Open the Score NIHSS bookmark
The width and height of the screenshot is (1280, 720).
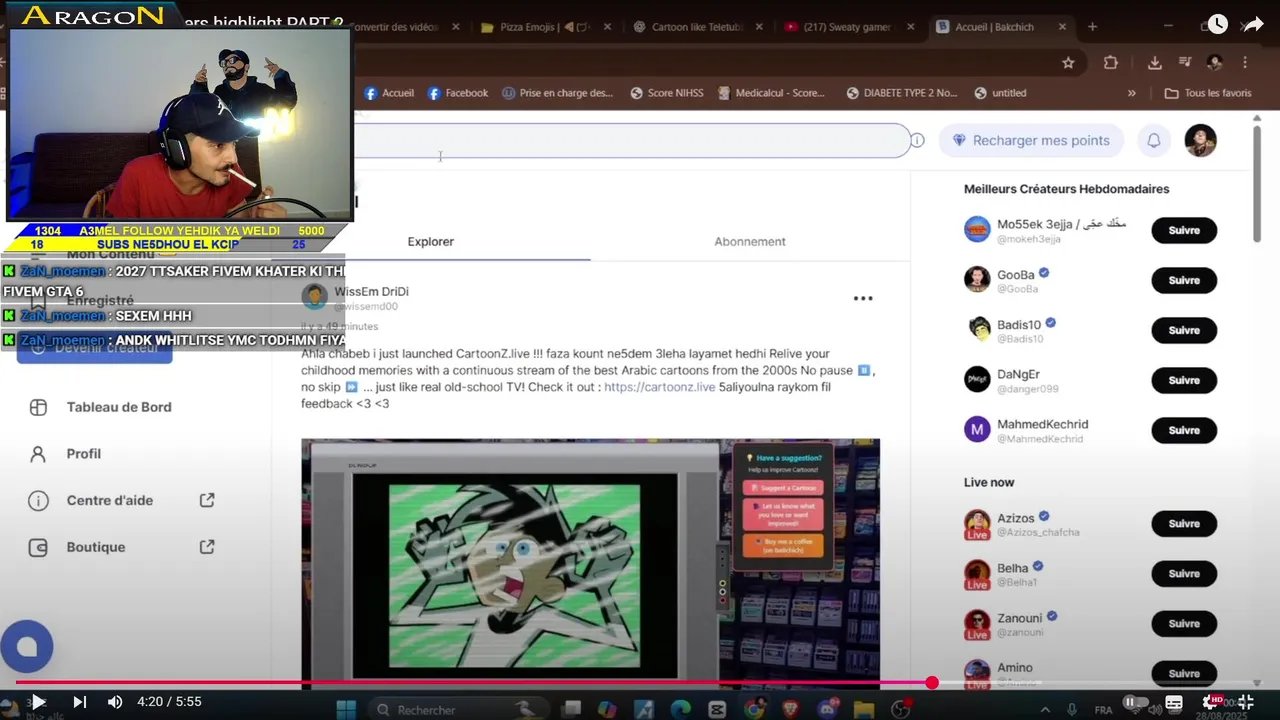pos(667,93)
